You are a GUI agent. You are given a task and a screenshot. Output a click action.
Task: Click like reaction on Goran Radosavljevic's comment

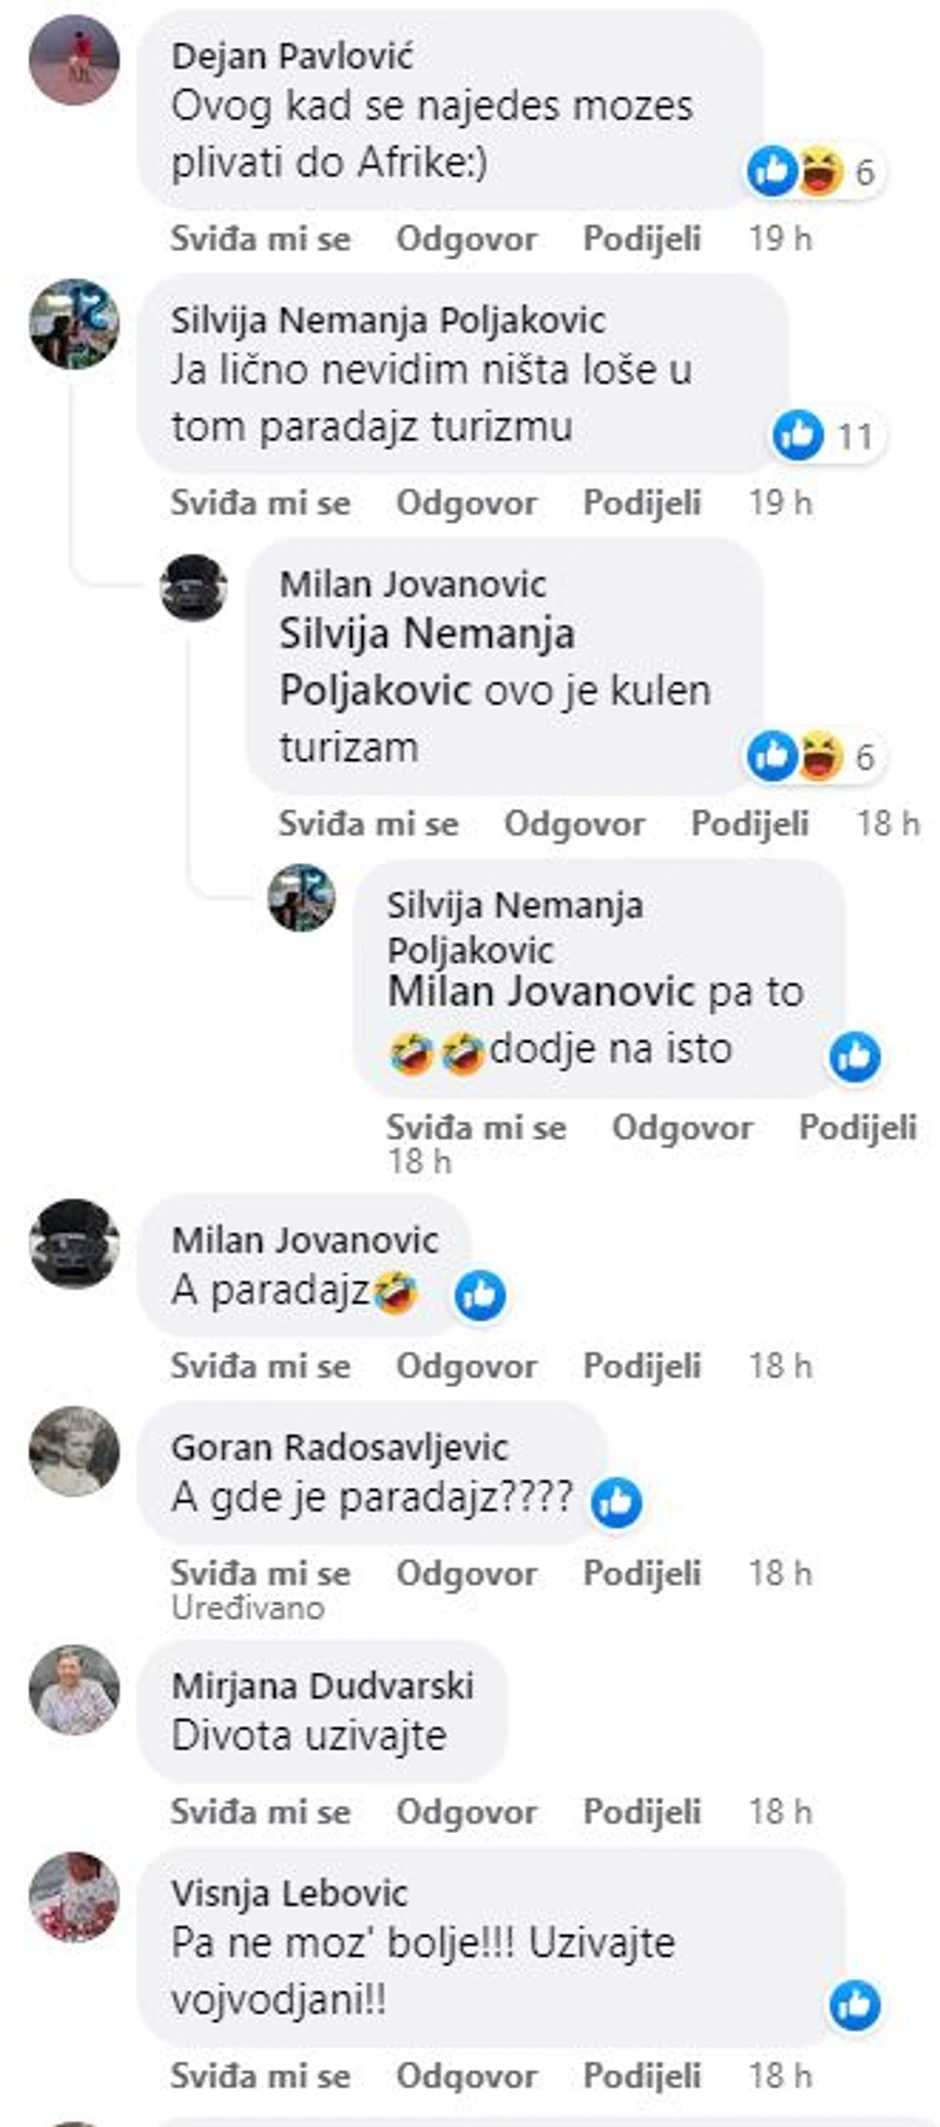pyautogui.click(x=617, y=1502)
